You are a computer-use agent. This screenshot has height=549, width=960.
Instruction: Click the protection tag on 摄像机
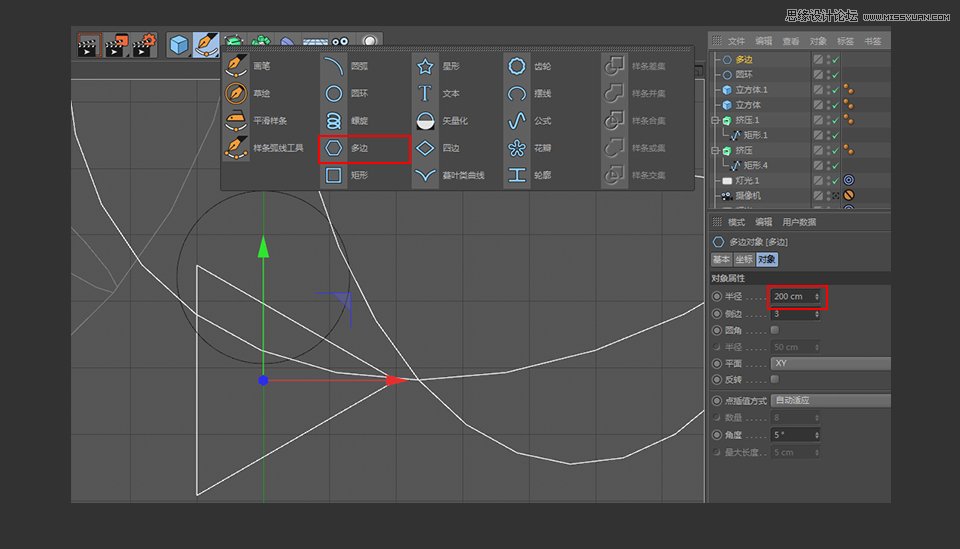(x=849, y=196)
